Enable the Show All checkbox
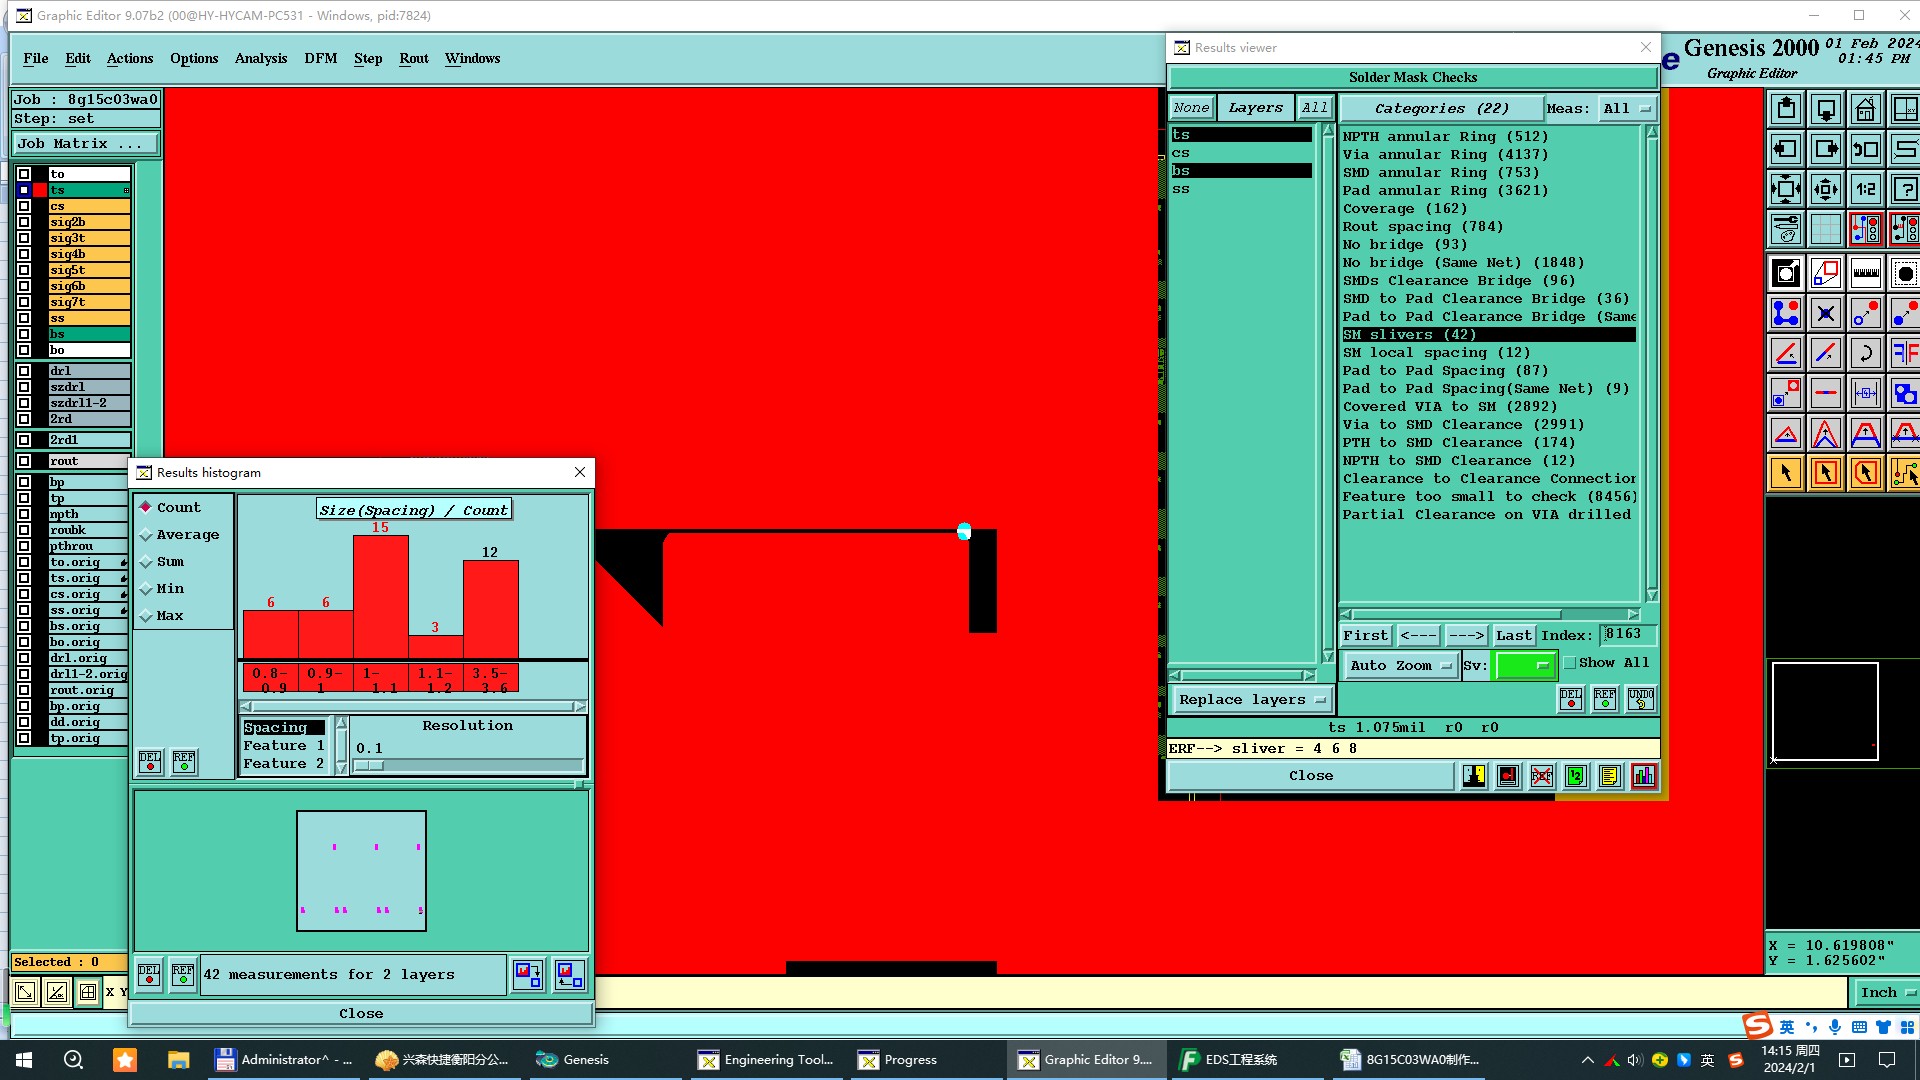This screenshot has width=1920, height=1080. click(x=1570, y=663)
